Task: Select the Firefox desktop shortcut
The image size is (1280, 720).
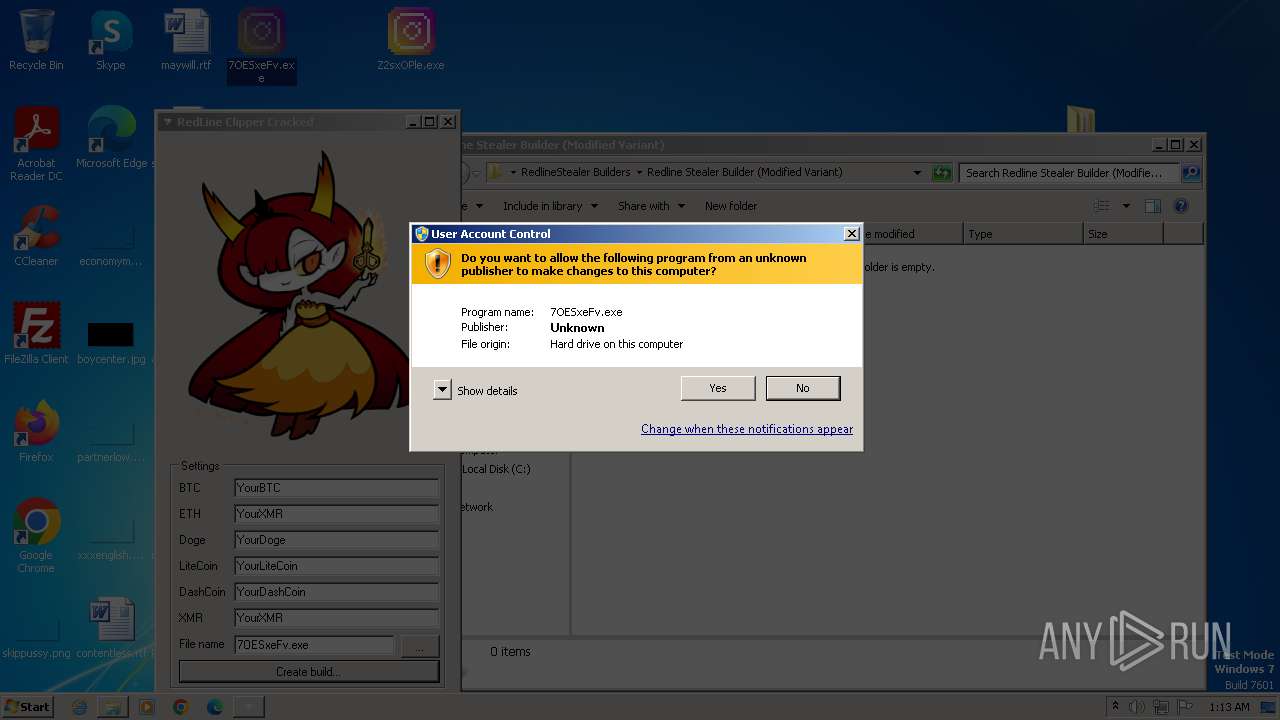Action: pos(36,432)
